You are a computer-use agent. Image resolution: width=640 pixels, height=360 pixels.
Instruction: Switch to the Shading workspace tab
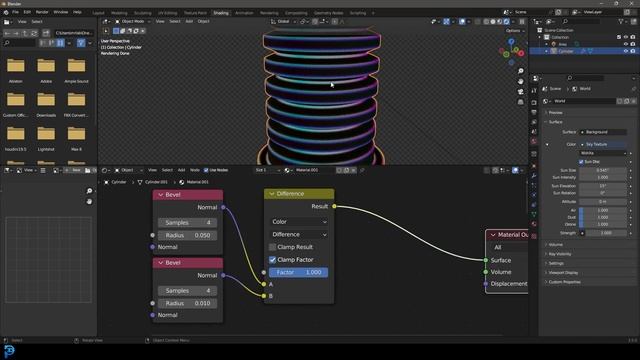(221, 13)
